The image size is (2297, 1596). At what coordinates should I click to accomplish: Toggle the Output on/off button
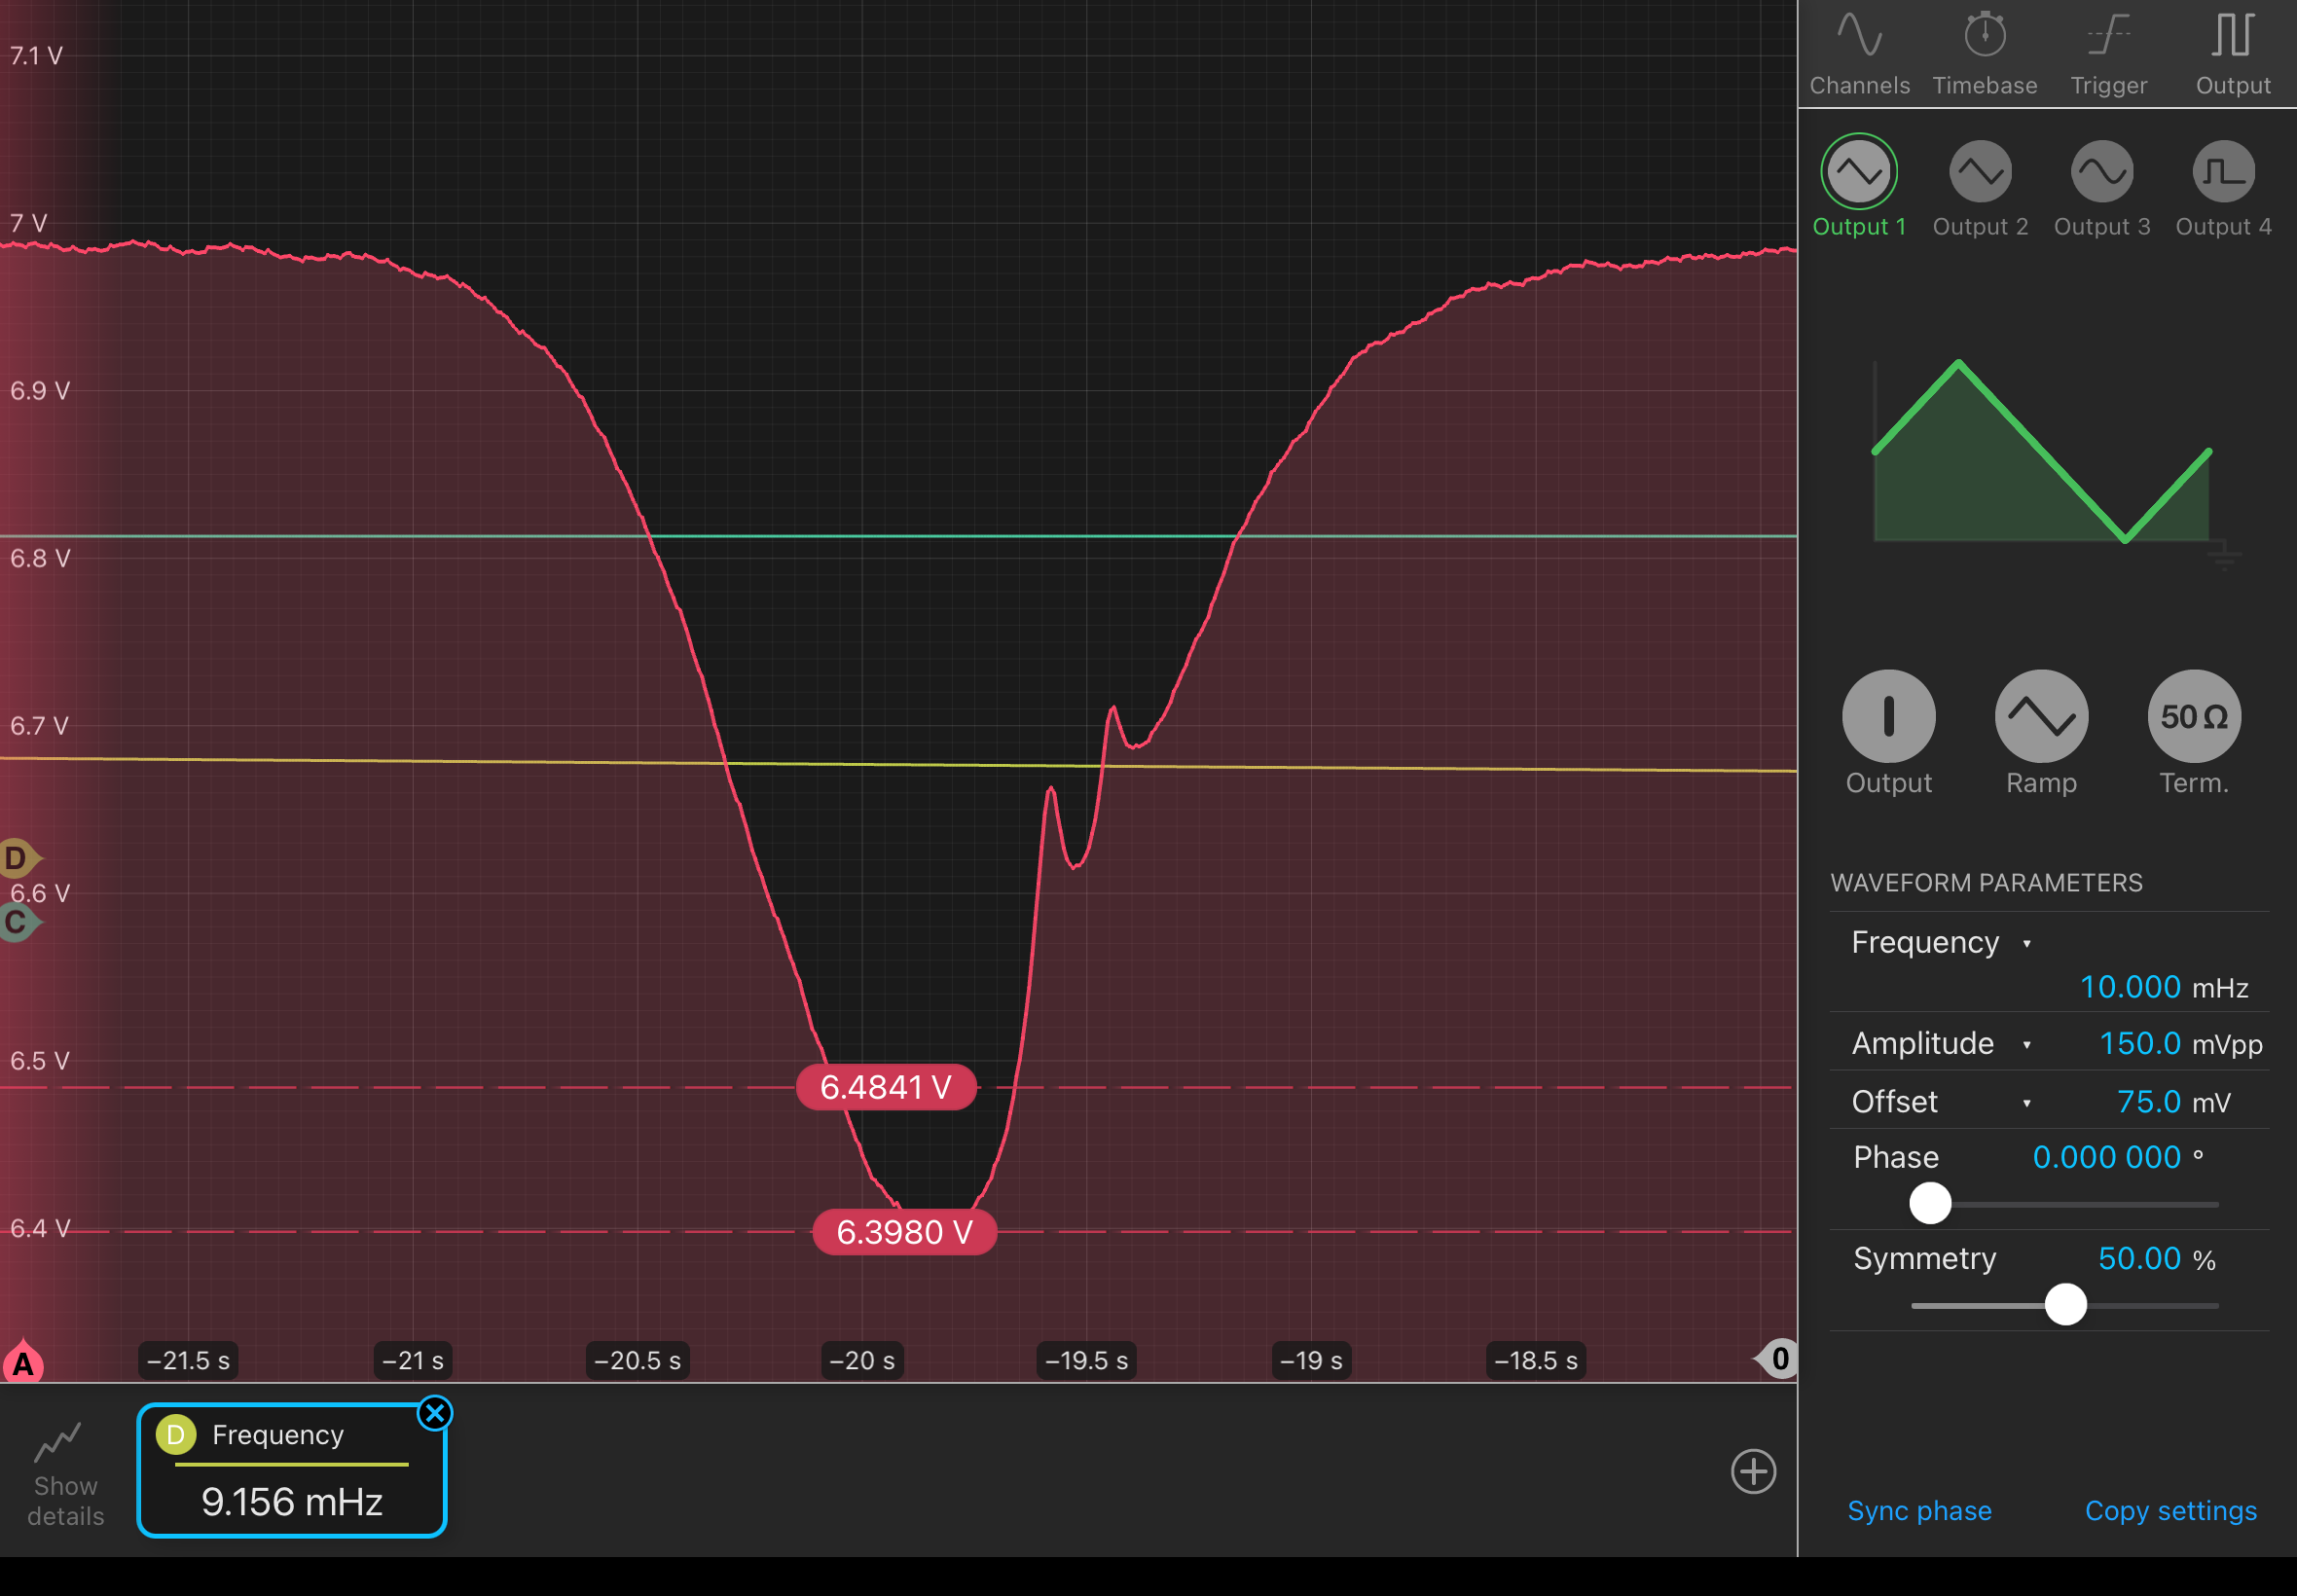(1888, 716)
